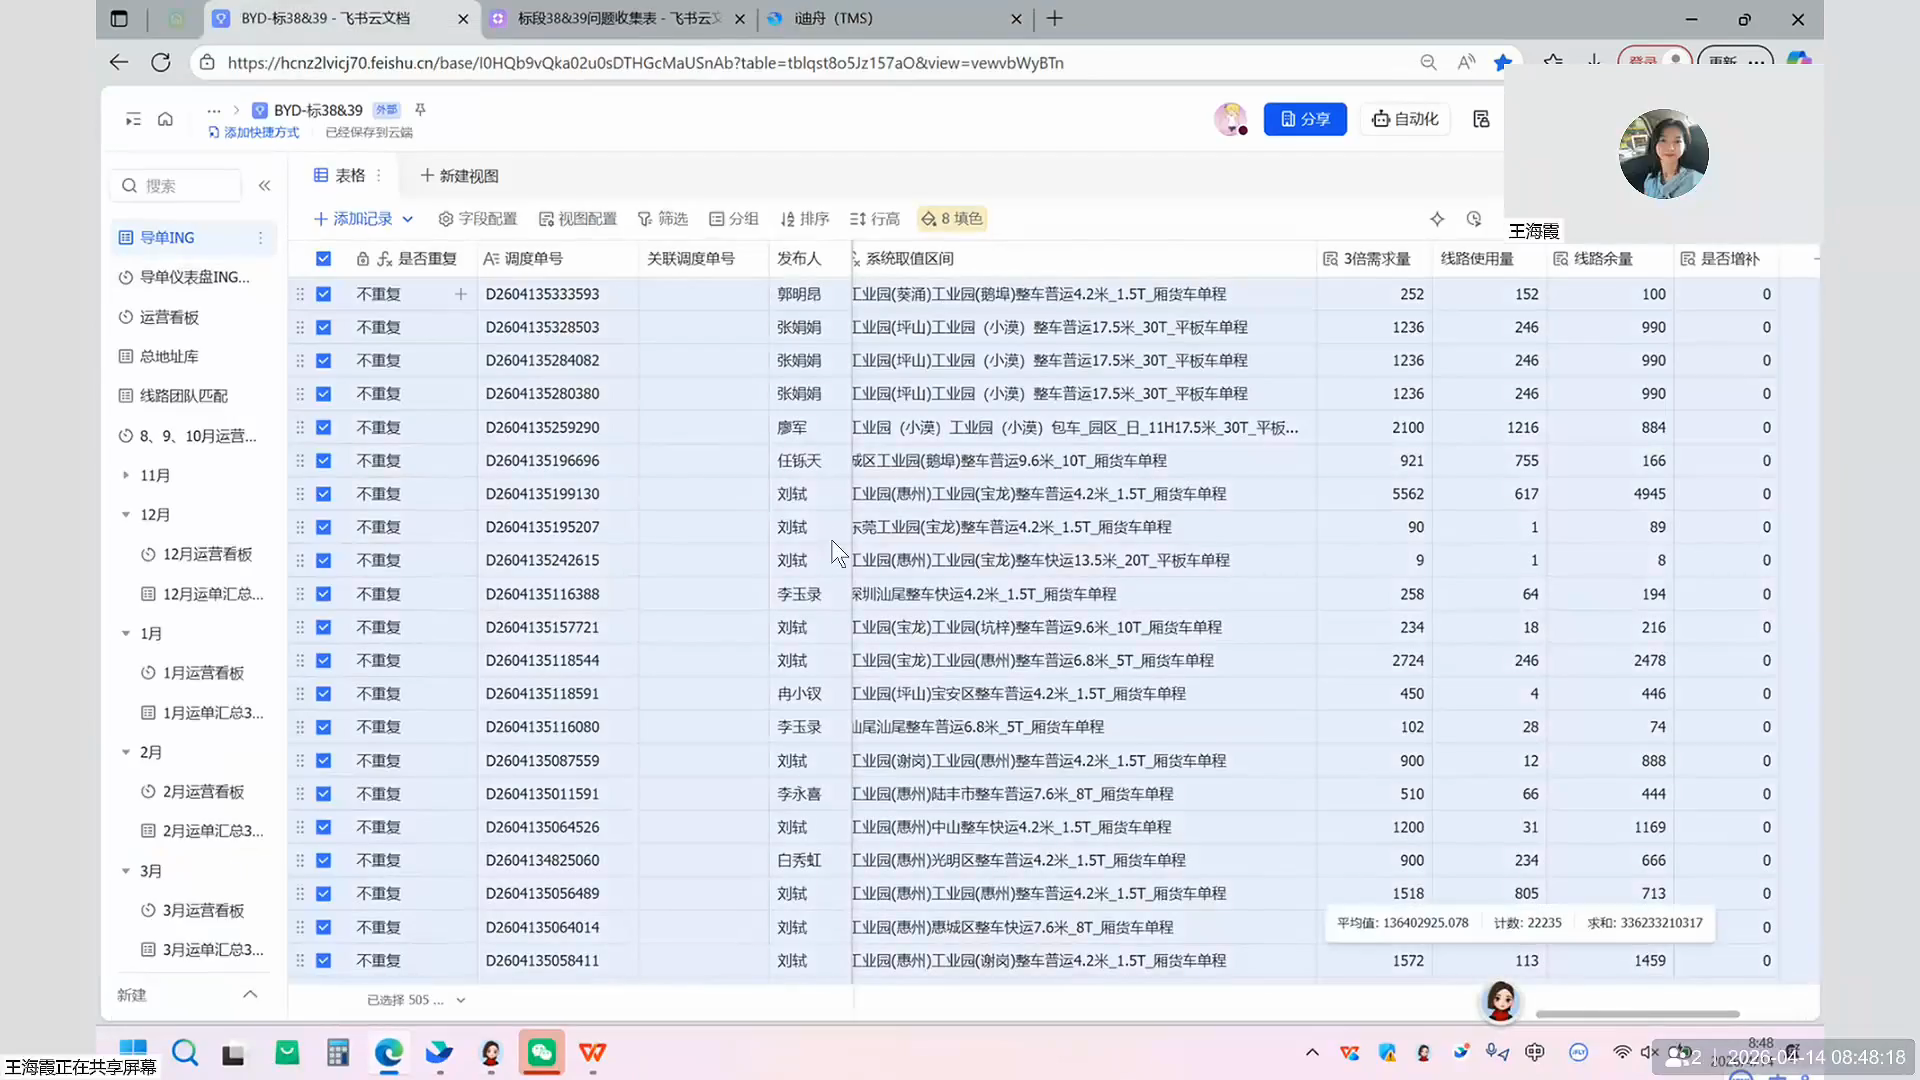Uncheck the row D2604135058411 checkbox
The height and width of the screenshot is (1080, 1920).
coord(323,960)
